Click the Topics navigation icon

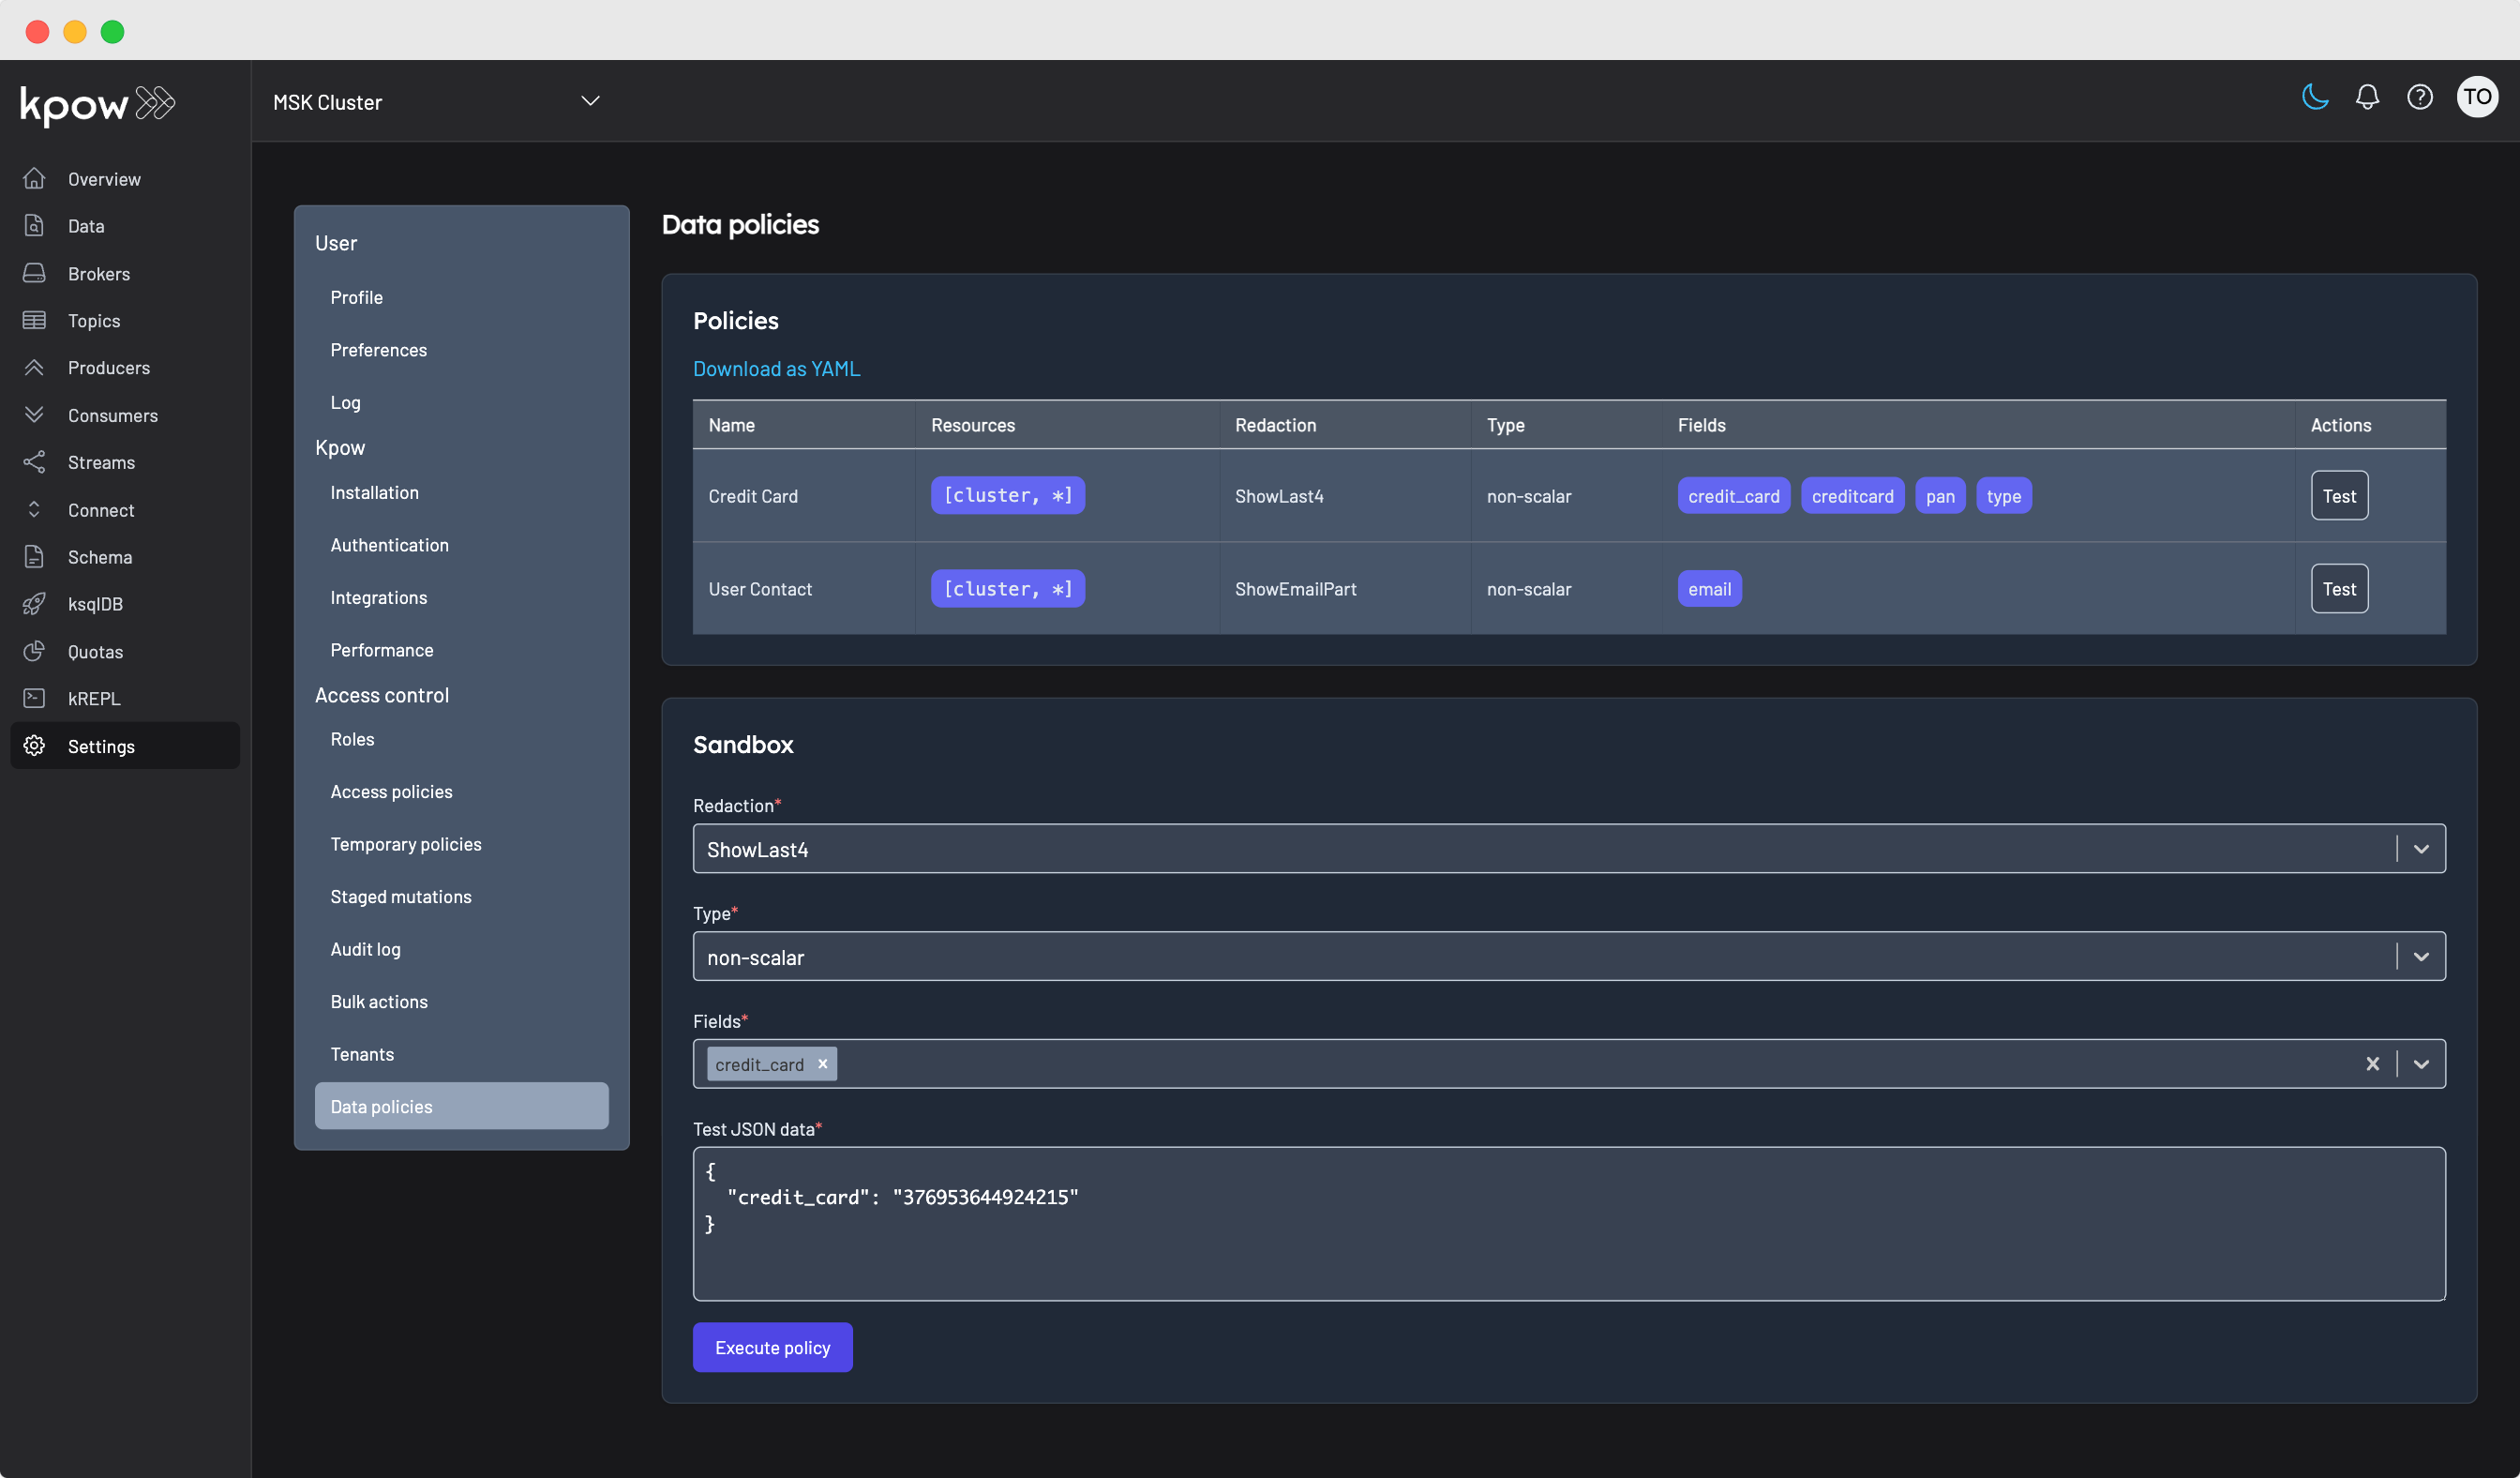tap(34, 319)
